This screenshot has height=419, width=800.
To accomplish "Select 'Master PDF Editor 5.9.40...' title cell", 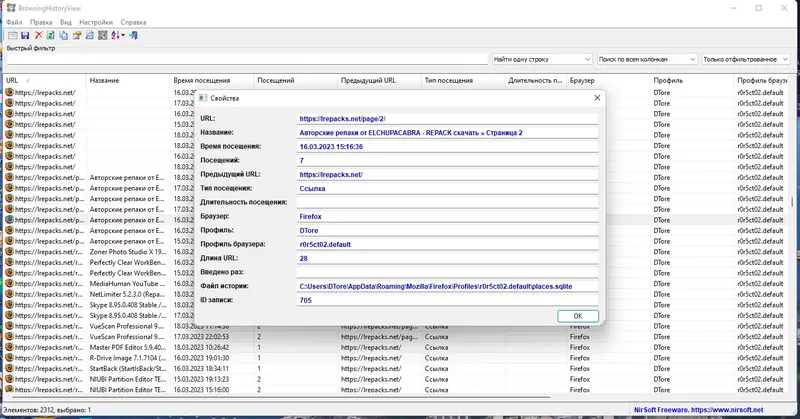I will [128, 347].
